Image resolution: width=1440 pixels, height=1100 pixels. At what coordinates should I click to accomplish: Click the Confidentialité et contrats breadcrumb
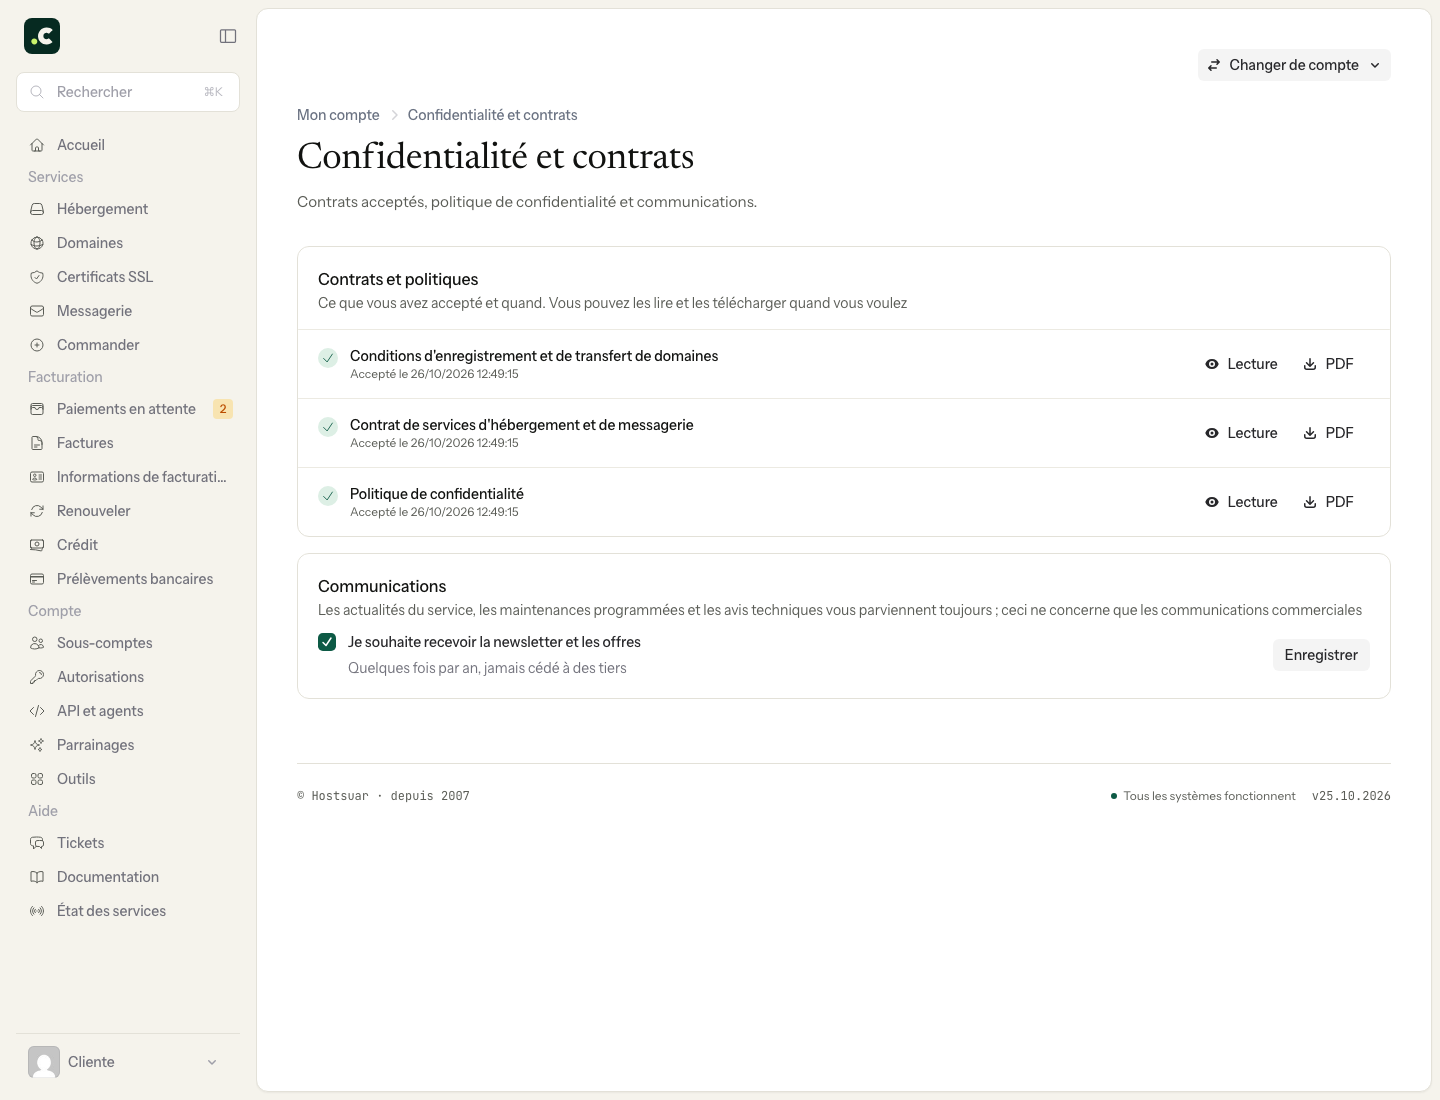click(x=492, y=115)
